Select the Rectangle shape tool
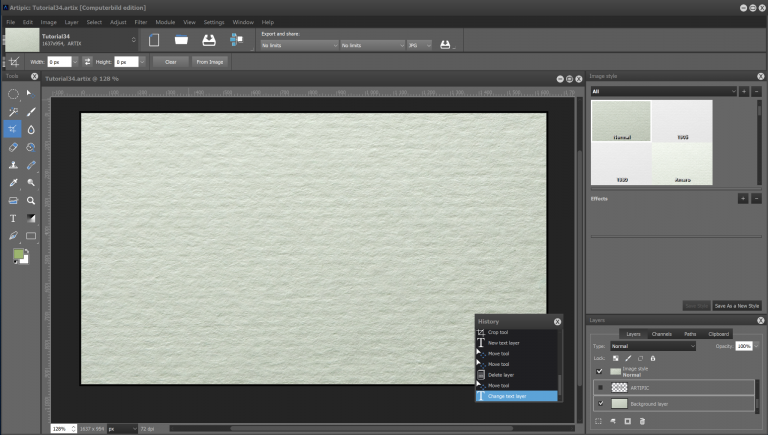768x435 pixels. tap(31, 236)
